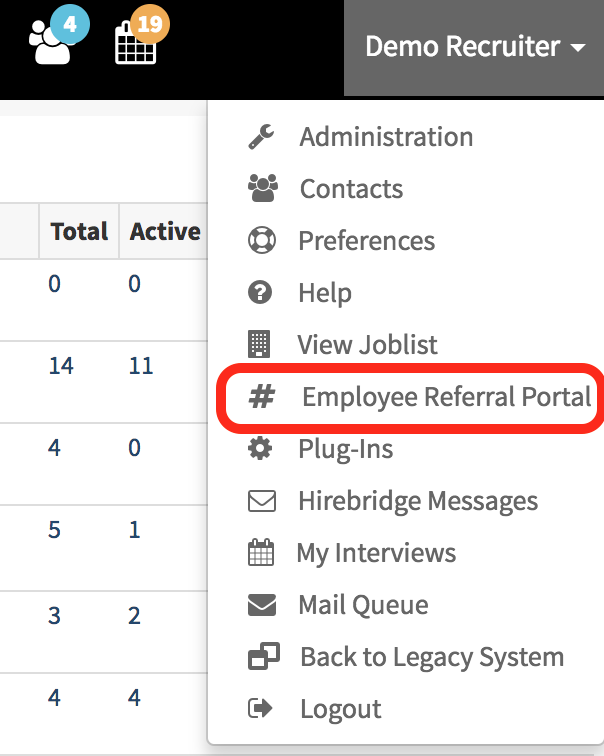The image size is (604, 756).
Task: Open the Active count link 11
Action: pyautogui.click(x=141, y=366)
